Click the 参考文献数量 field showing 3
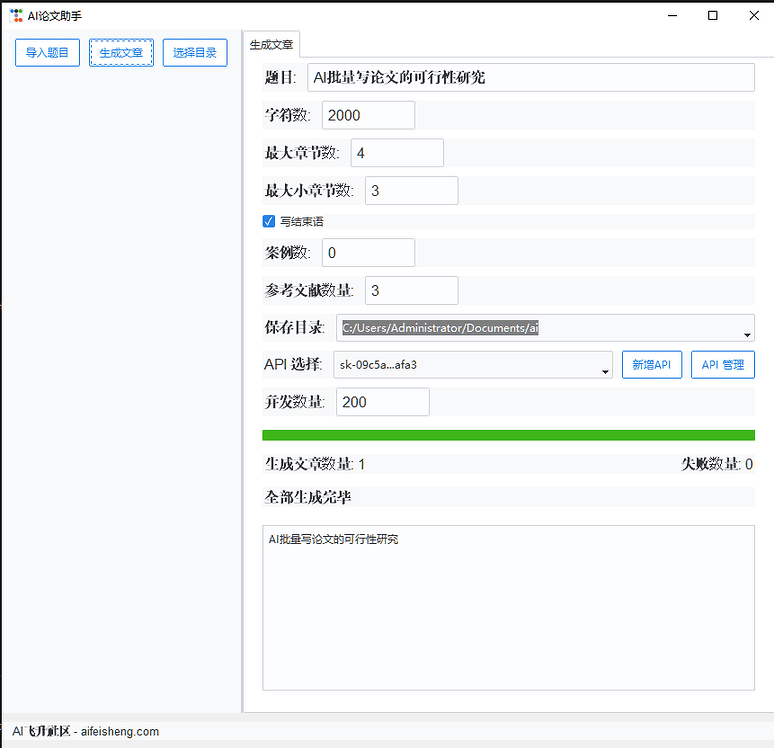Screen dimensions: 774x748 (411, 290)
